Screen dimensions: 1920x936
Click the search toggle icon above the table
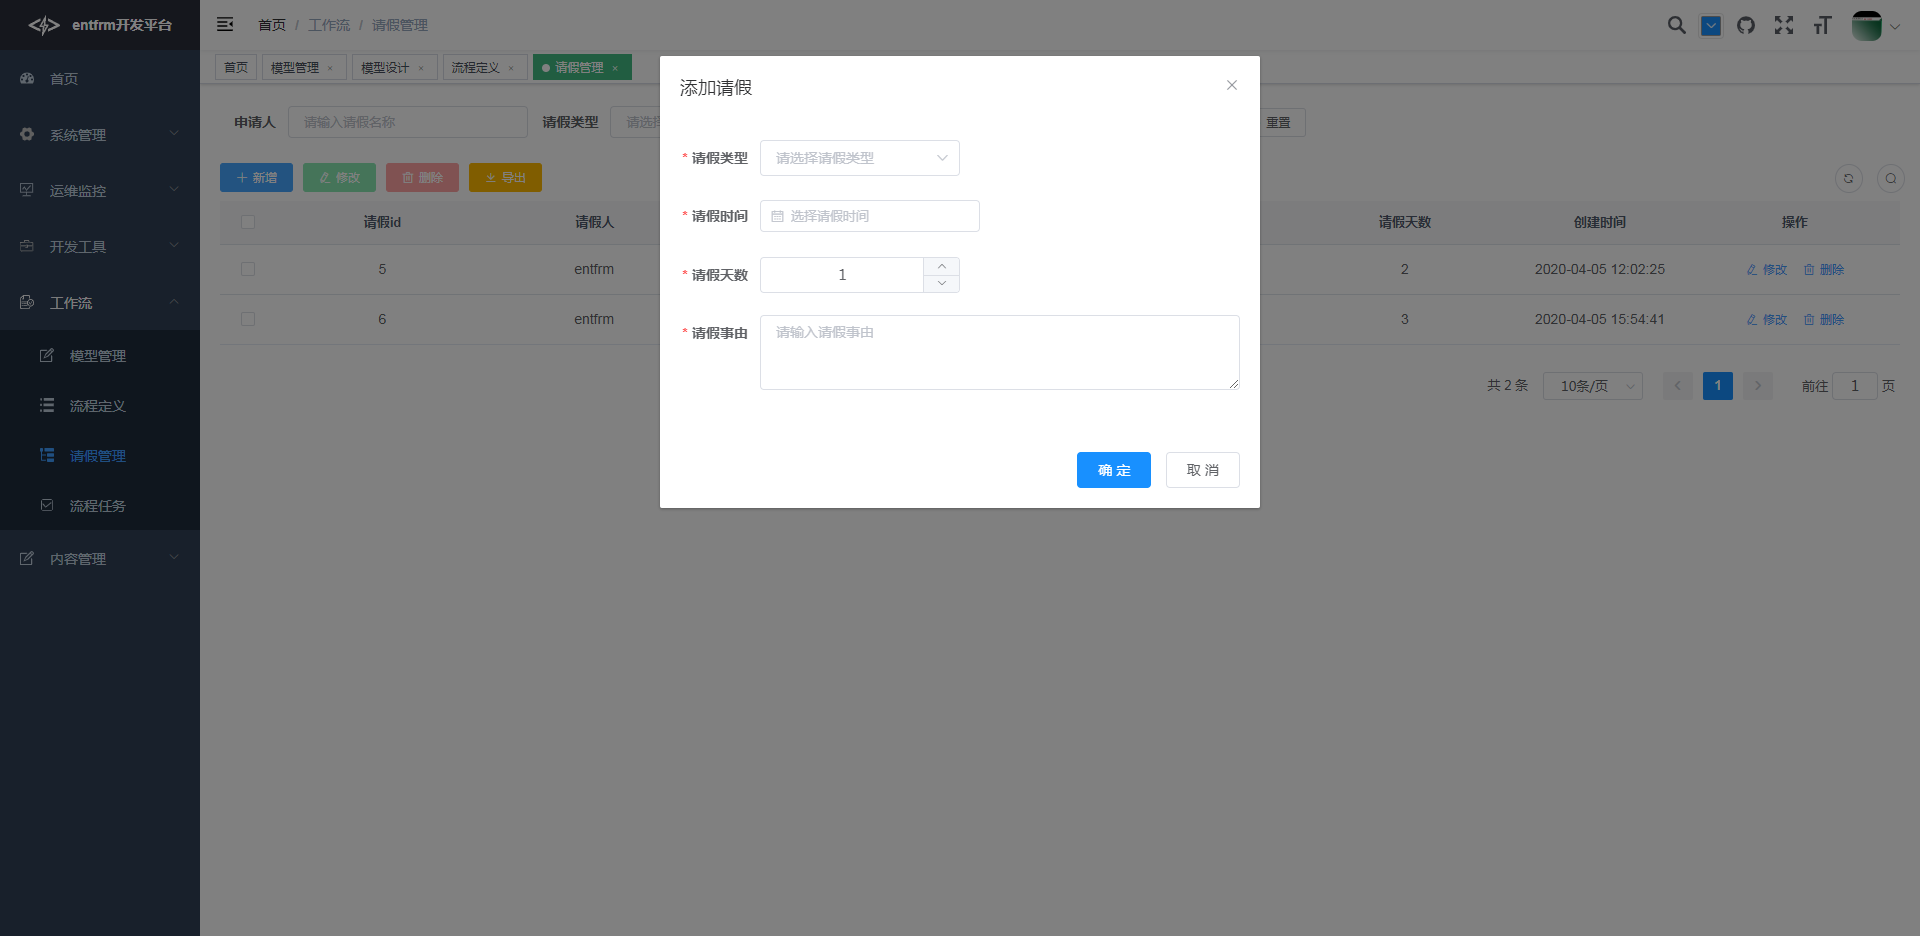point(1890,179)
